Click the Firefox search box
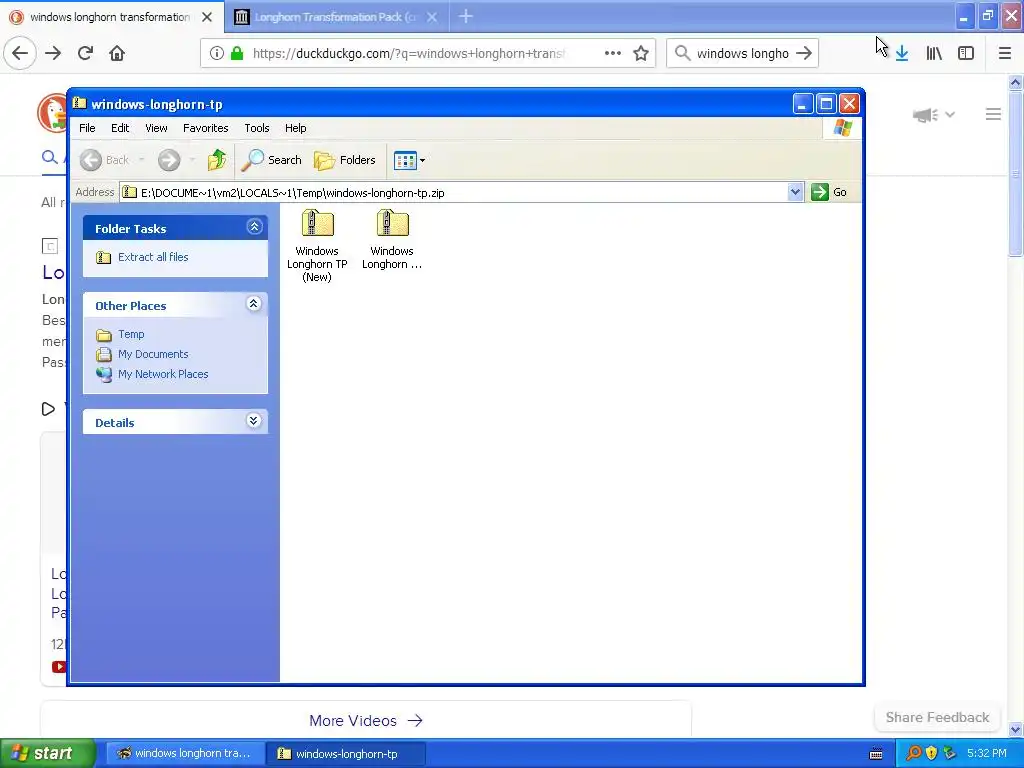This screenshot has width=1024, height=768. (743, 54)
